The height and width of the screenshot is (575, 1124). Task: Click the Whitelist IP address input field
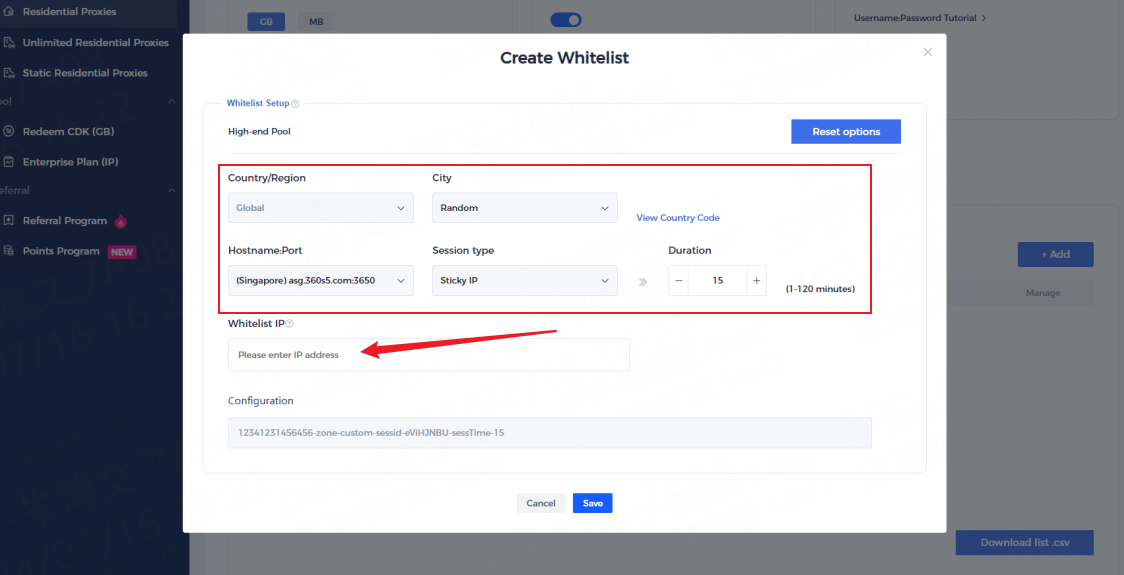pos(428,355)
